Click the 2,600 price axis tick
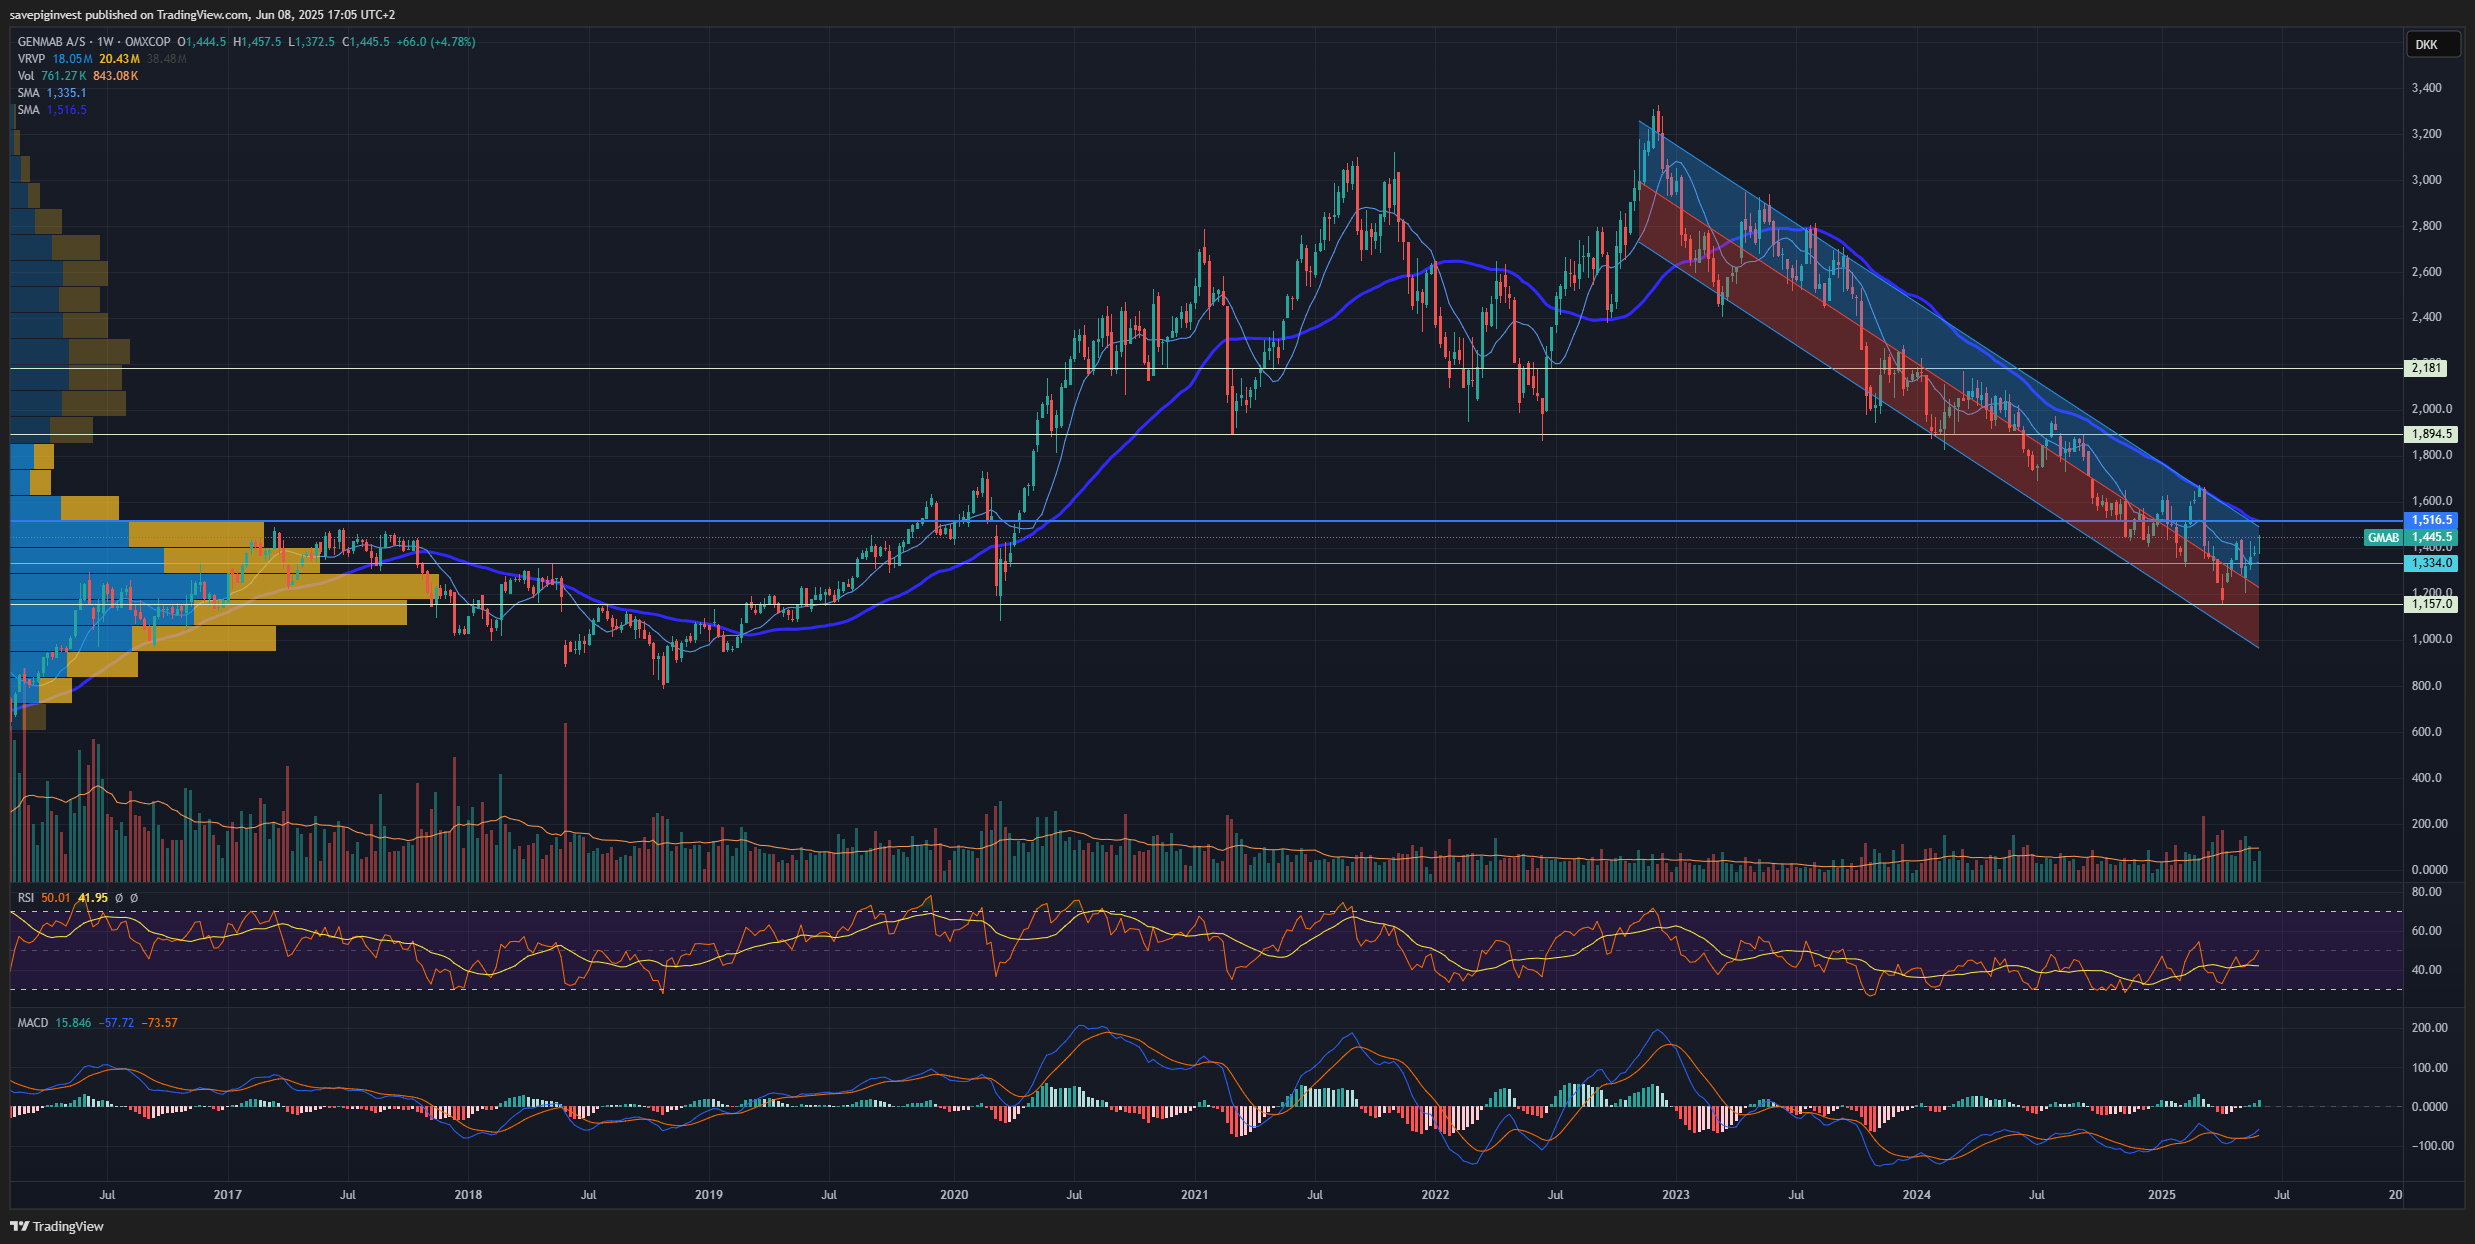This screenshot has height=1244, width=2475. (x=2427, y=272)
